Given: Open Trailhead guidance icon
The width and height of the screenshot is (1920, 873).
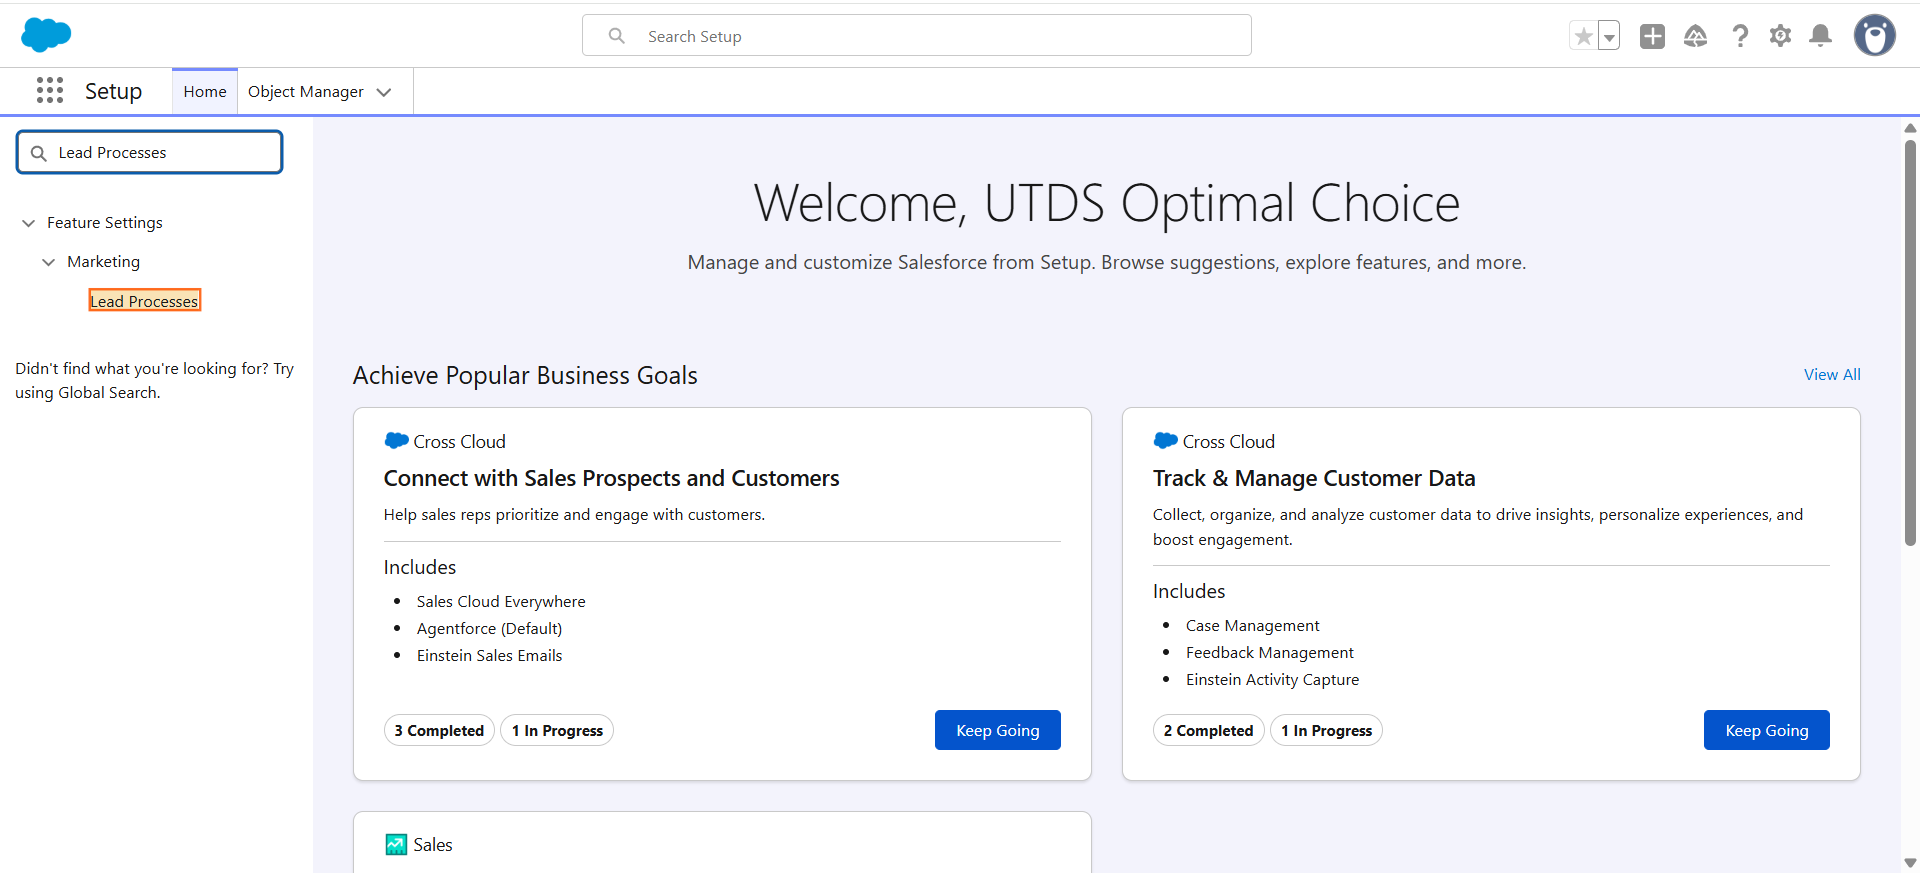Looking at the screenshot, I should coord(1695,36).
